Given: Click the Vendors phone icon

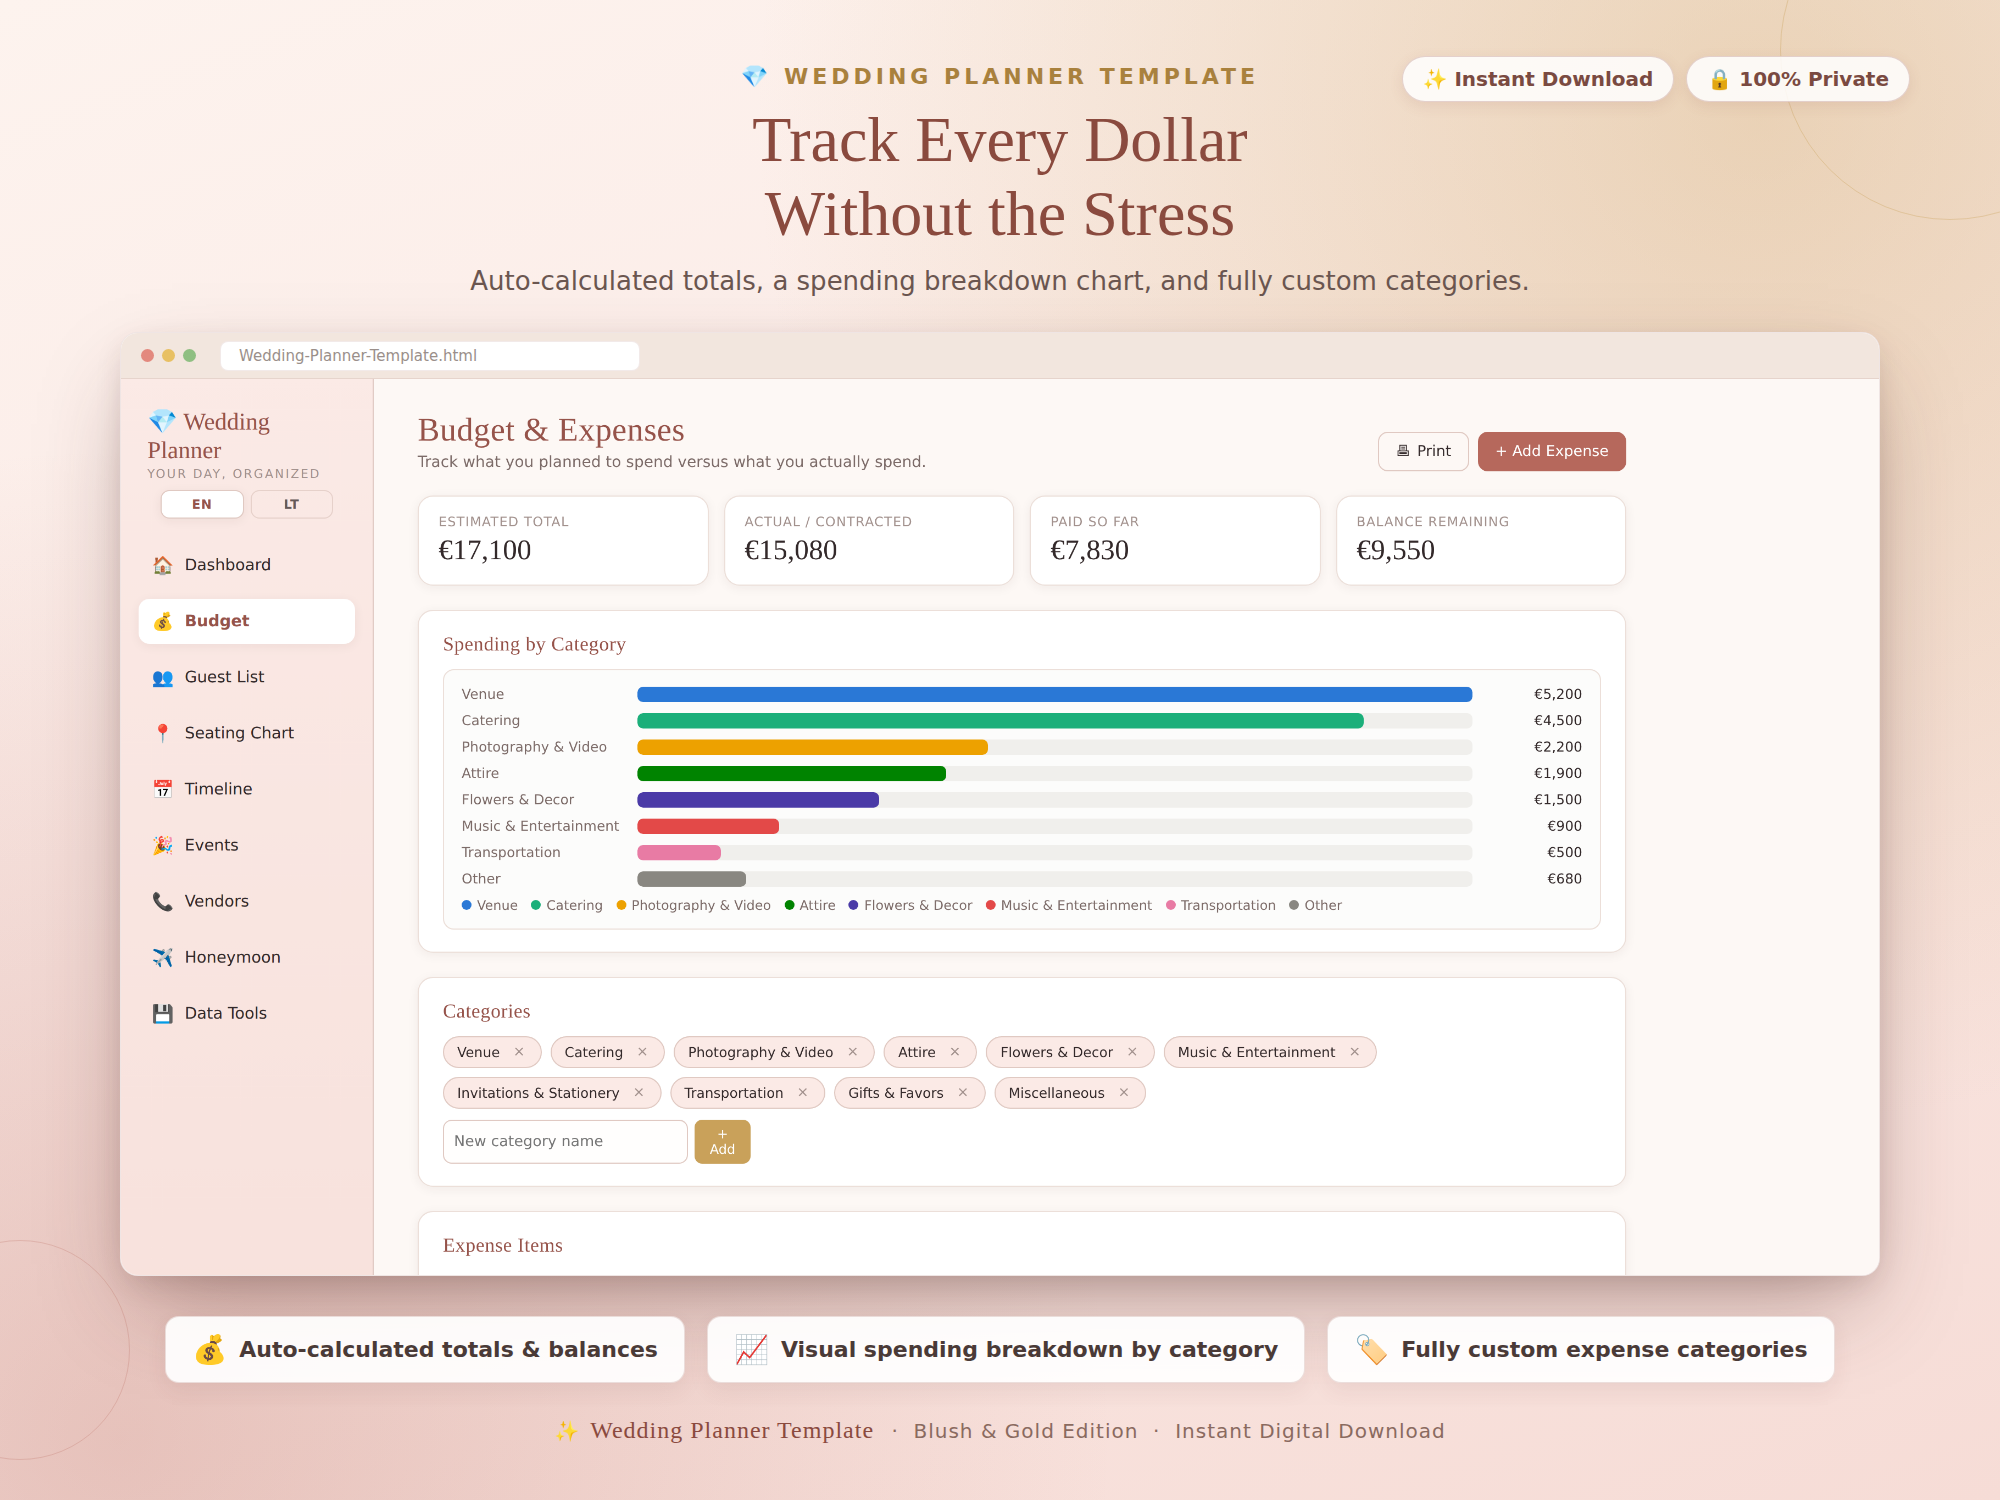Looking at the screenshot, I should pos(162,901).
